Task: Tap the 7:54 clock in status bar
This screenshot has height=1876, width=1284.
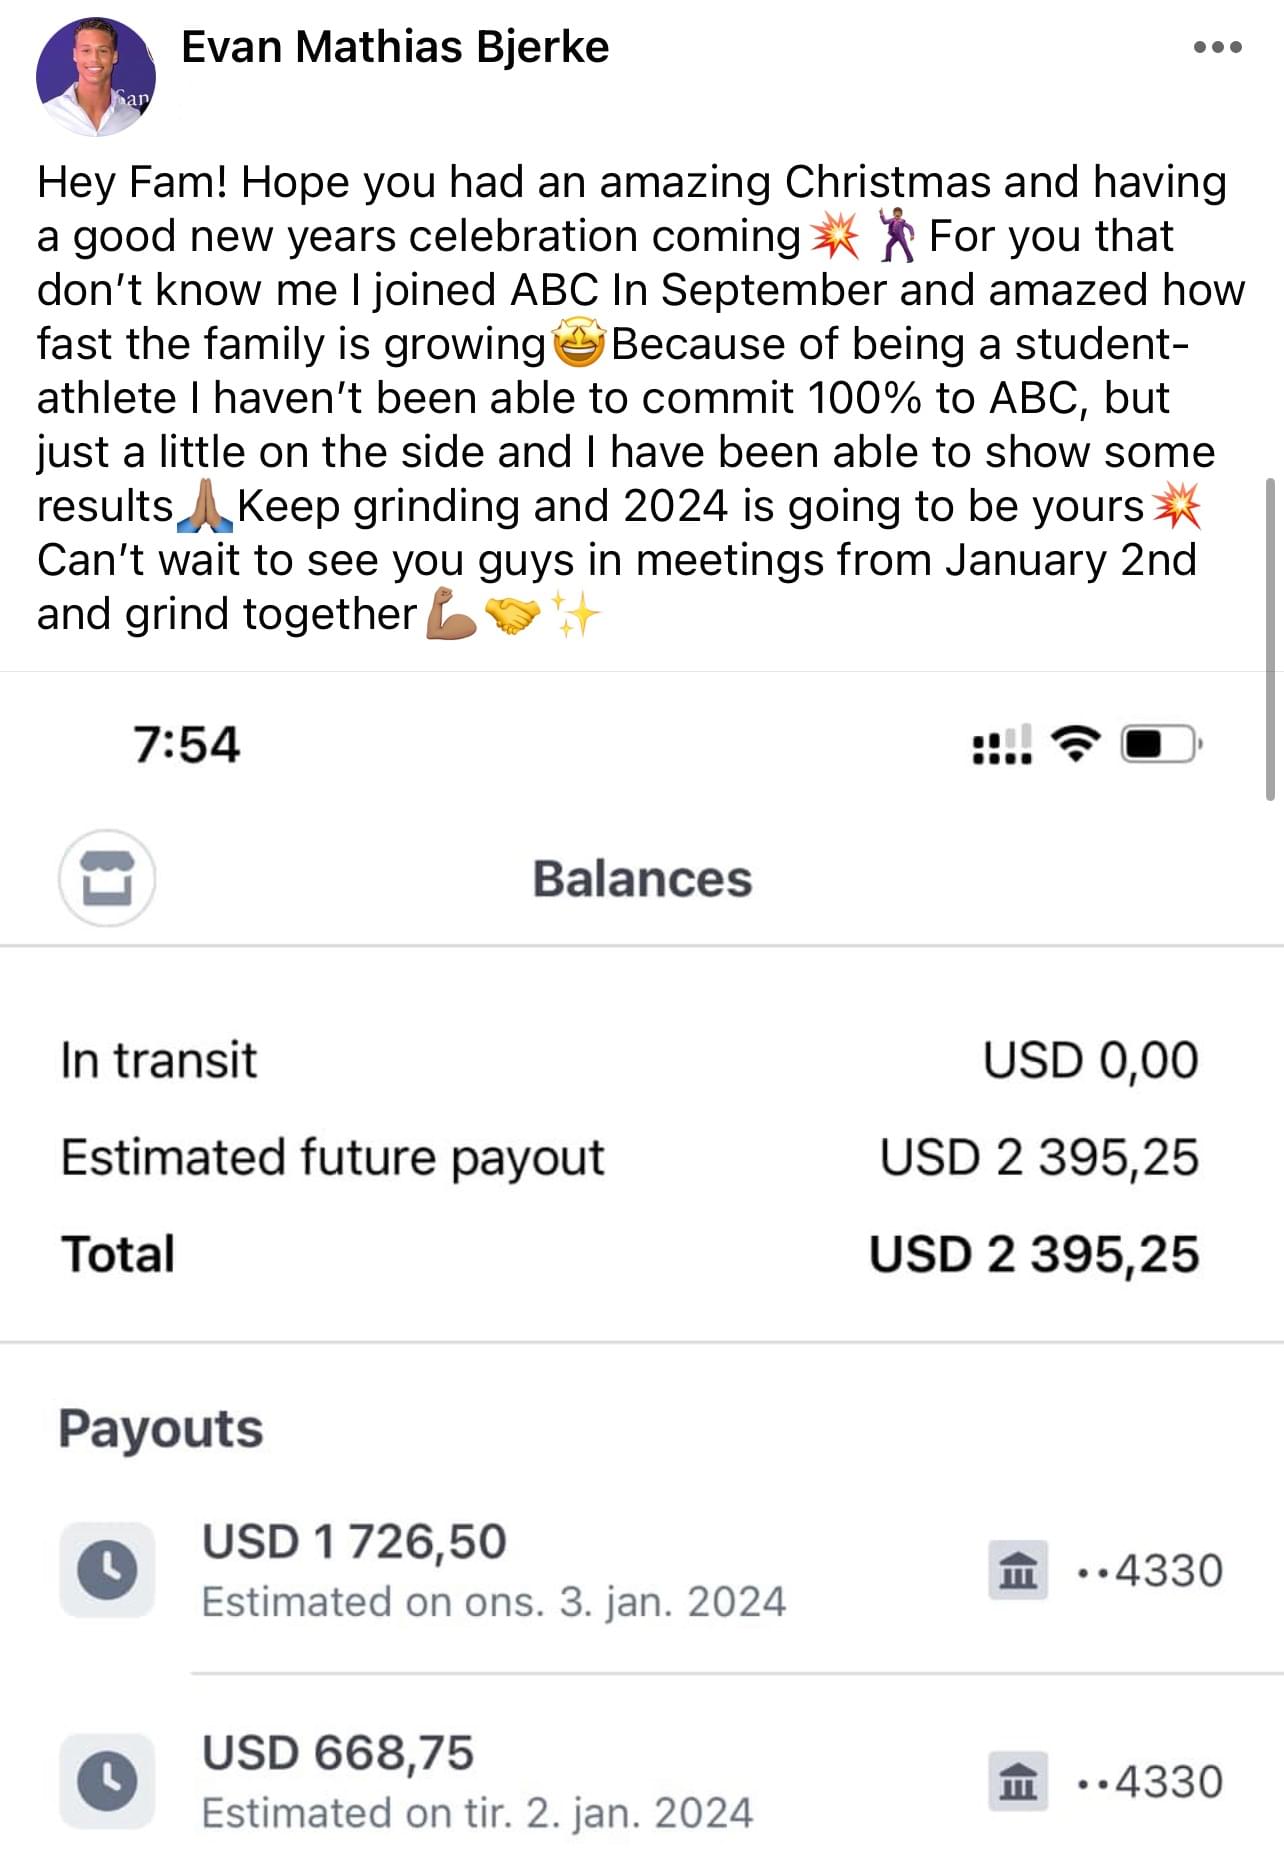Action: click(x=186, y=744)
